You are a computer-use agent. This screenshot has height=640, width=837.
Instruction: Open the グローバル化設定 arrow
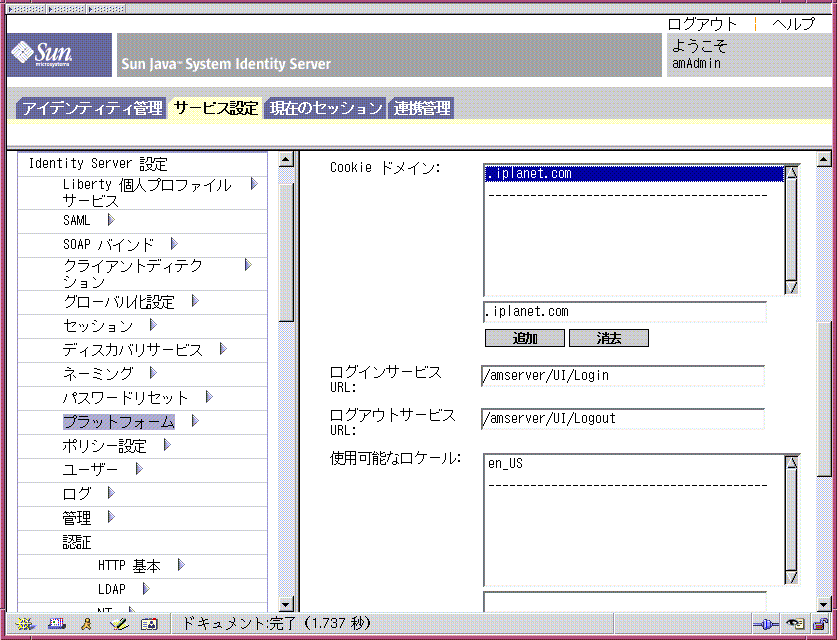pyautogui.click(x=195, y=301)
